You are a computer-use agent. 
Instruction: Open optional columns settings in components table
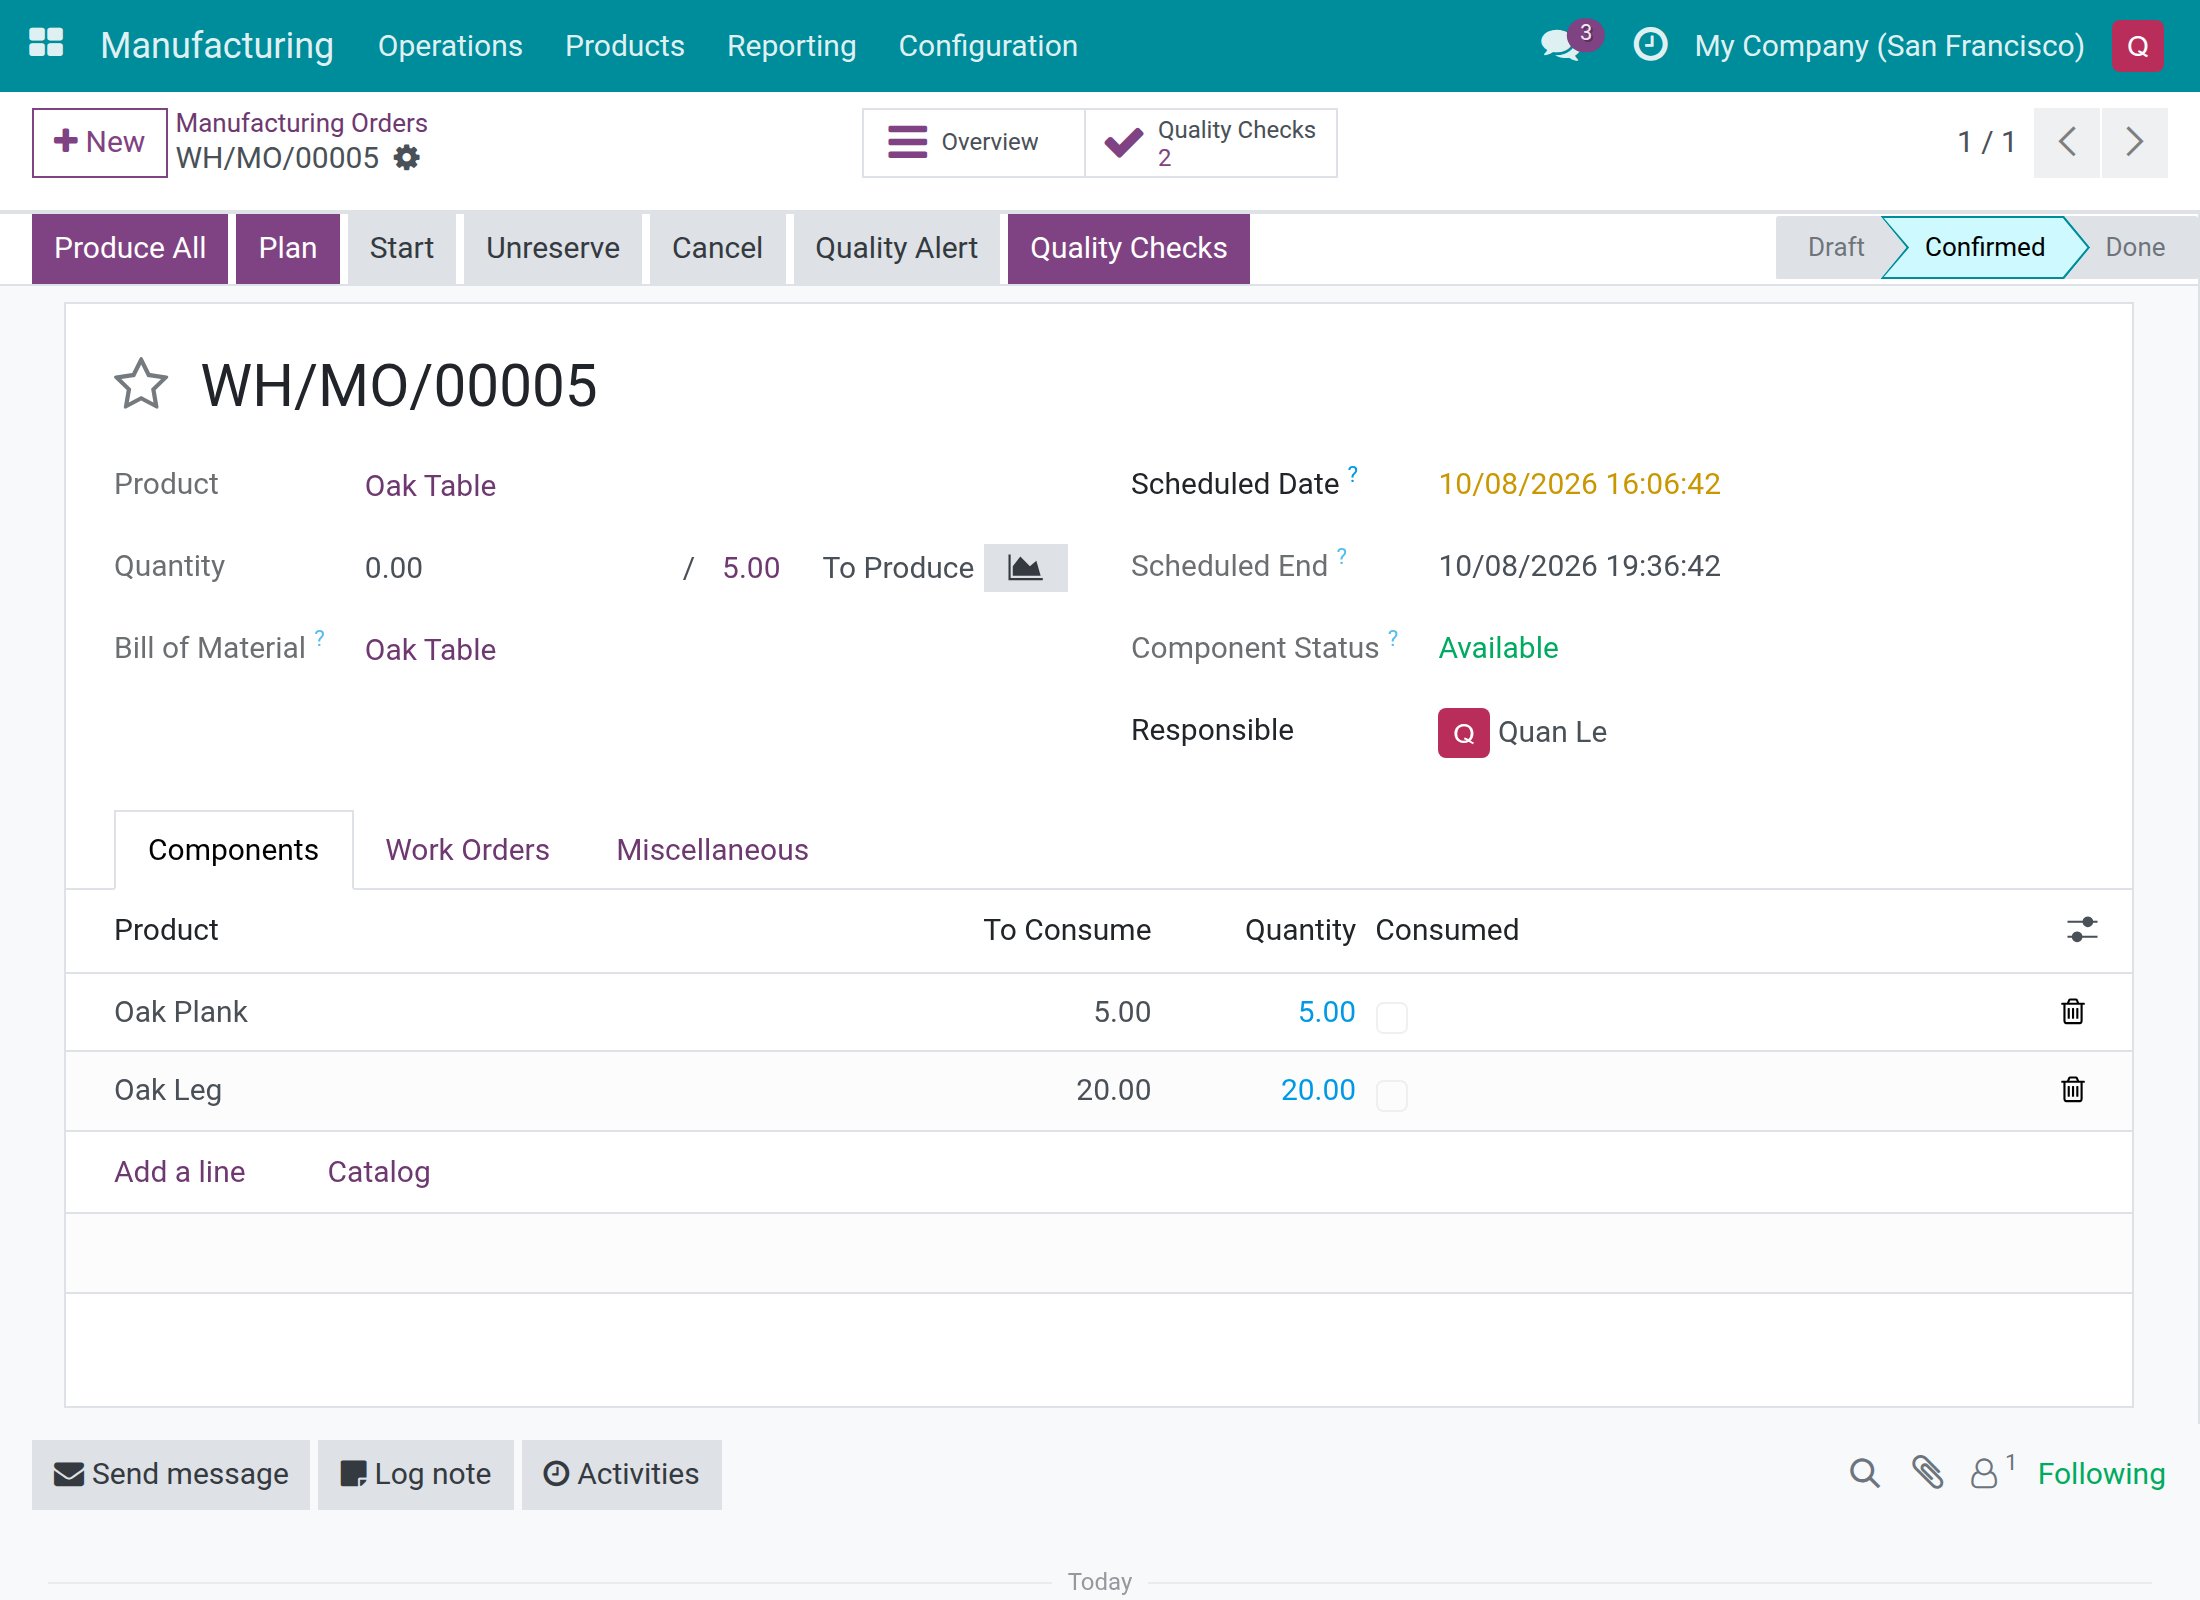(2082, 930)
